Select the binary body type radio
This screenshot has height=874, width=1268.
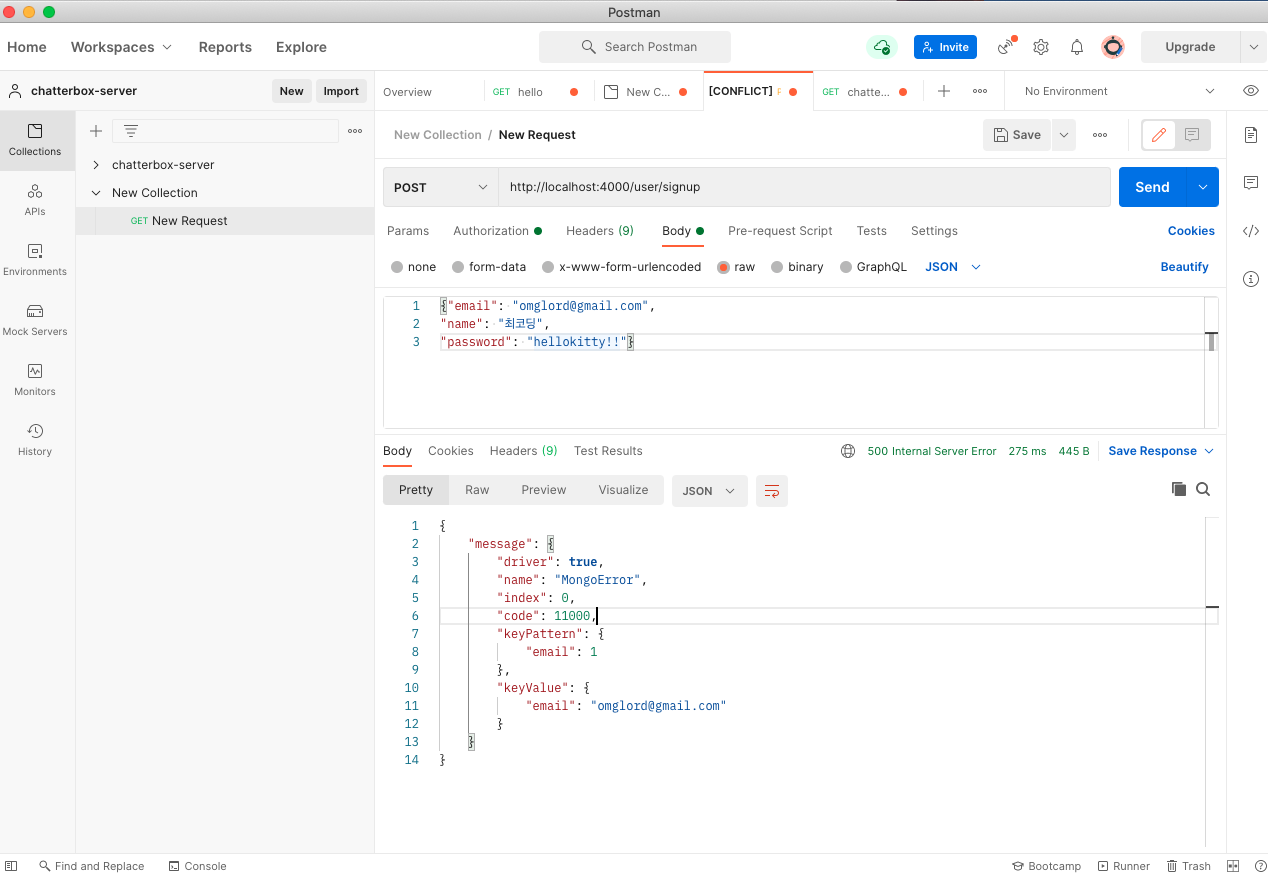tap(777, 267)
